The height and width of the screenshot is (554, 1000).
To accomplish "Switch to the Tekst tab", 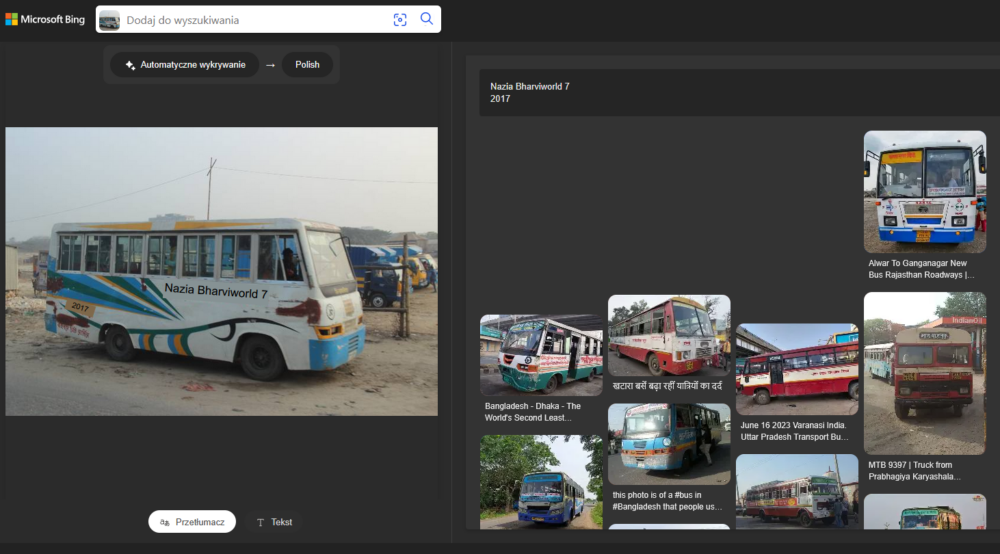I will pyautogui.click(x=274, y=522).
